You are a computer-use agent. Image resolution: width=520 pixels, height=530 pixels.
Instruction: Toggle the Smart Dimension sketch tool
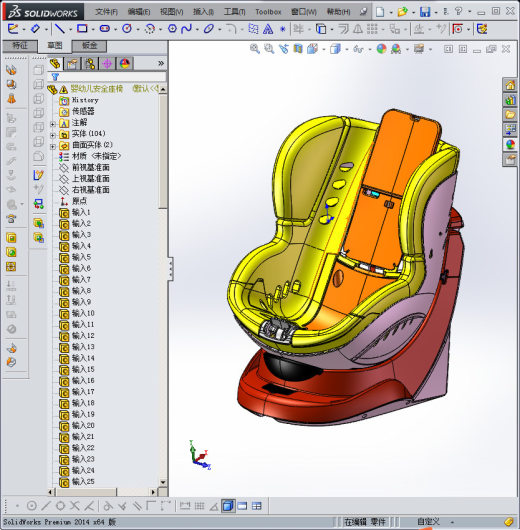point(35,29)
